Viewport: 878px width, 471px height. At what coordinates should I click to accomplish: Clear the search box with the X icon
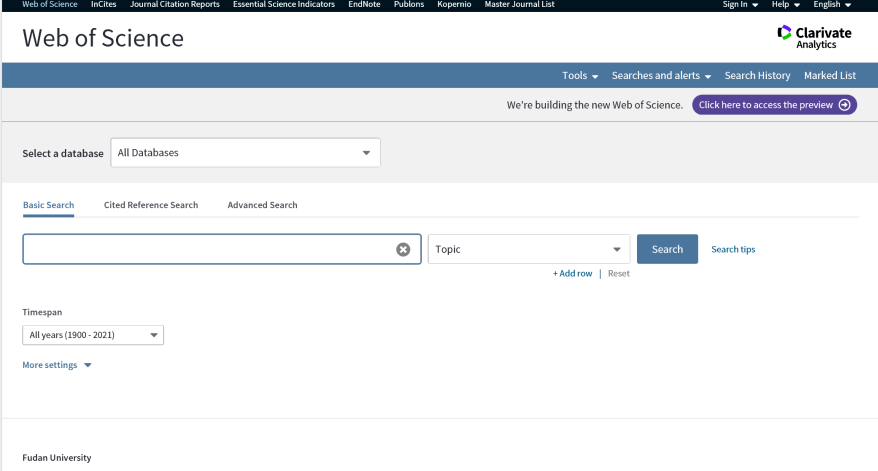click(x=403, y=249)
